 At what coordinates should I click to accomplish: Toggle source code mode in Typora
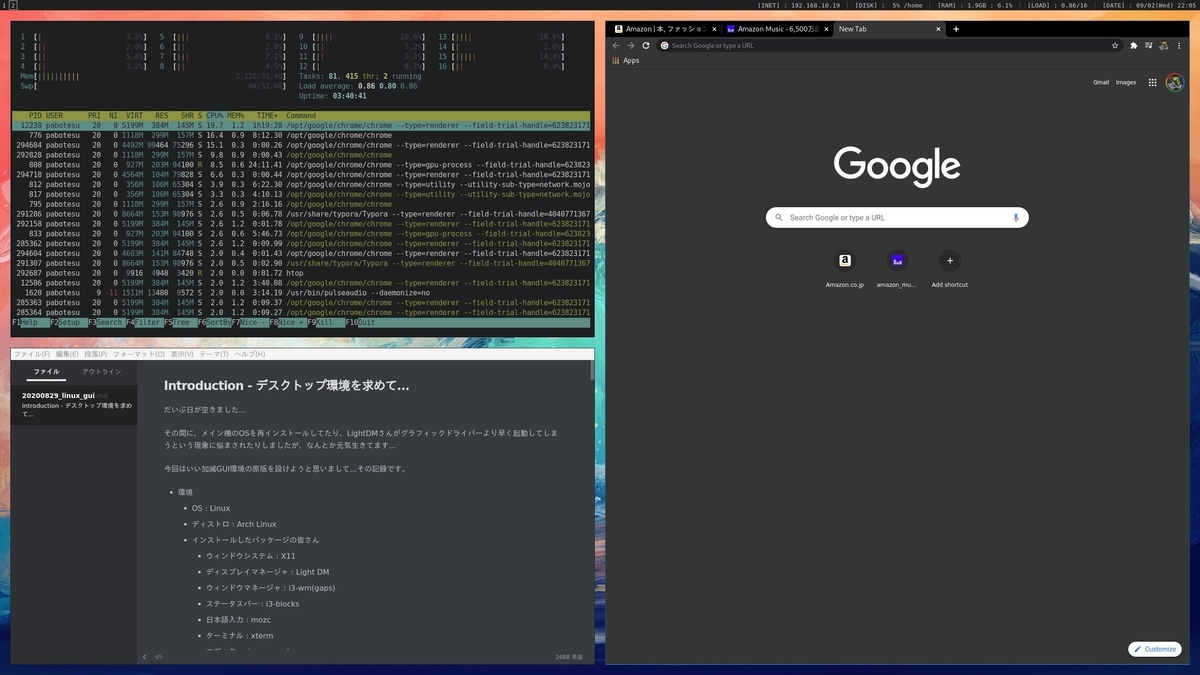click(x=159, y=657)
